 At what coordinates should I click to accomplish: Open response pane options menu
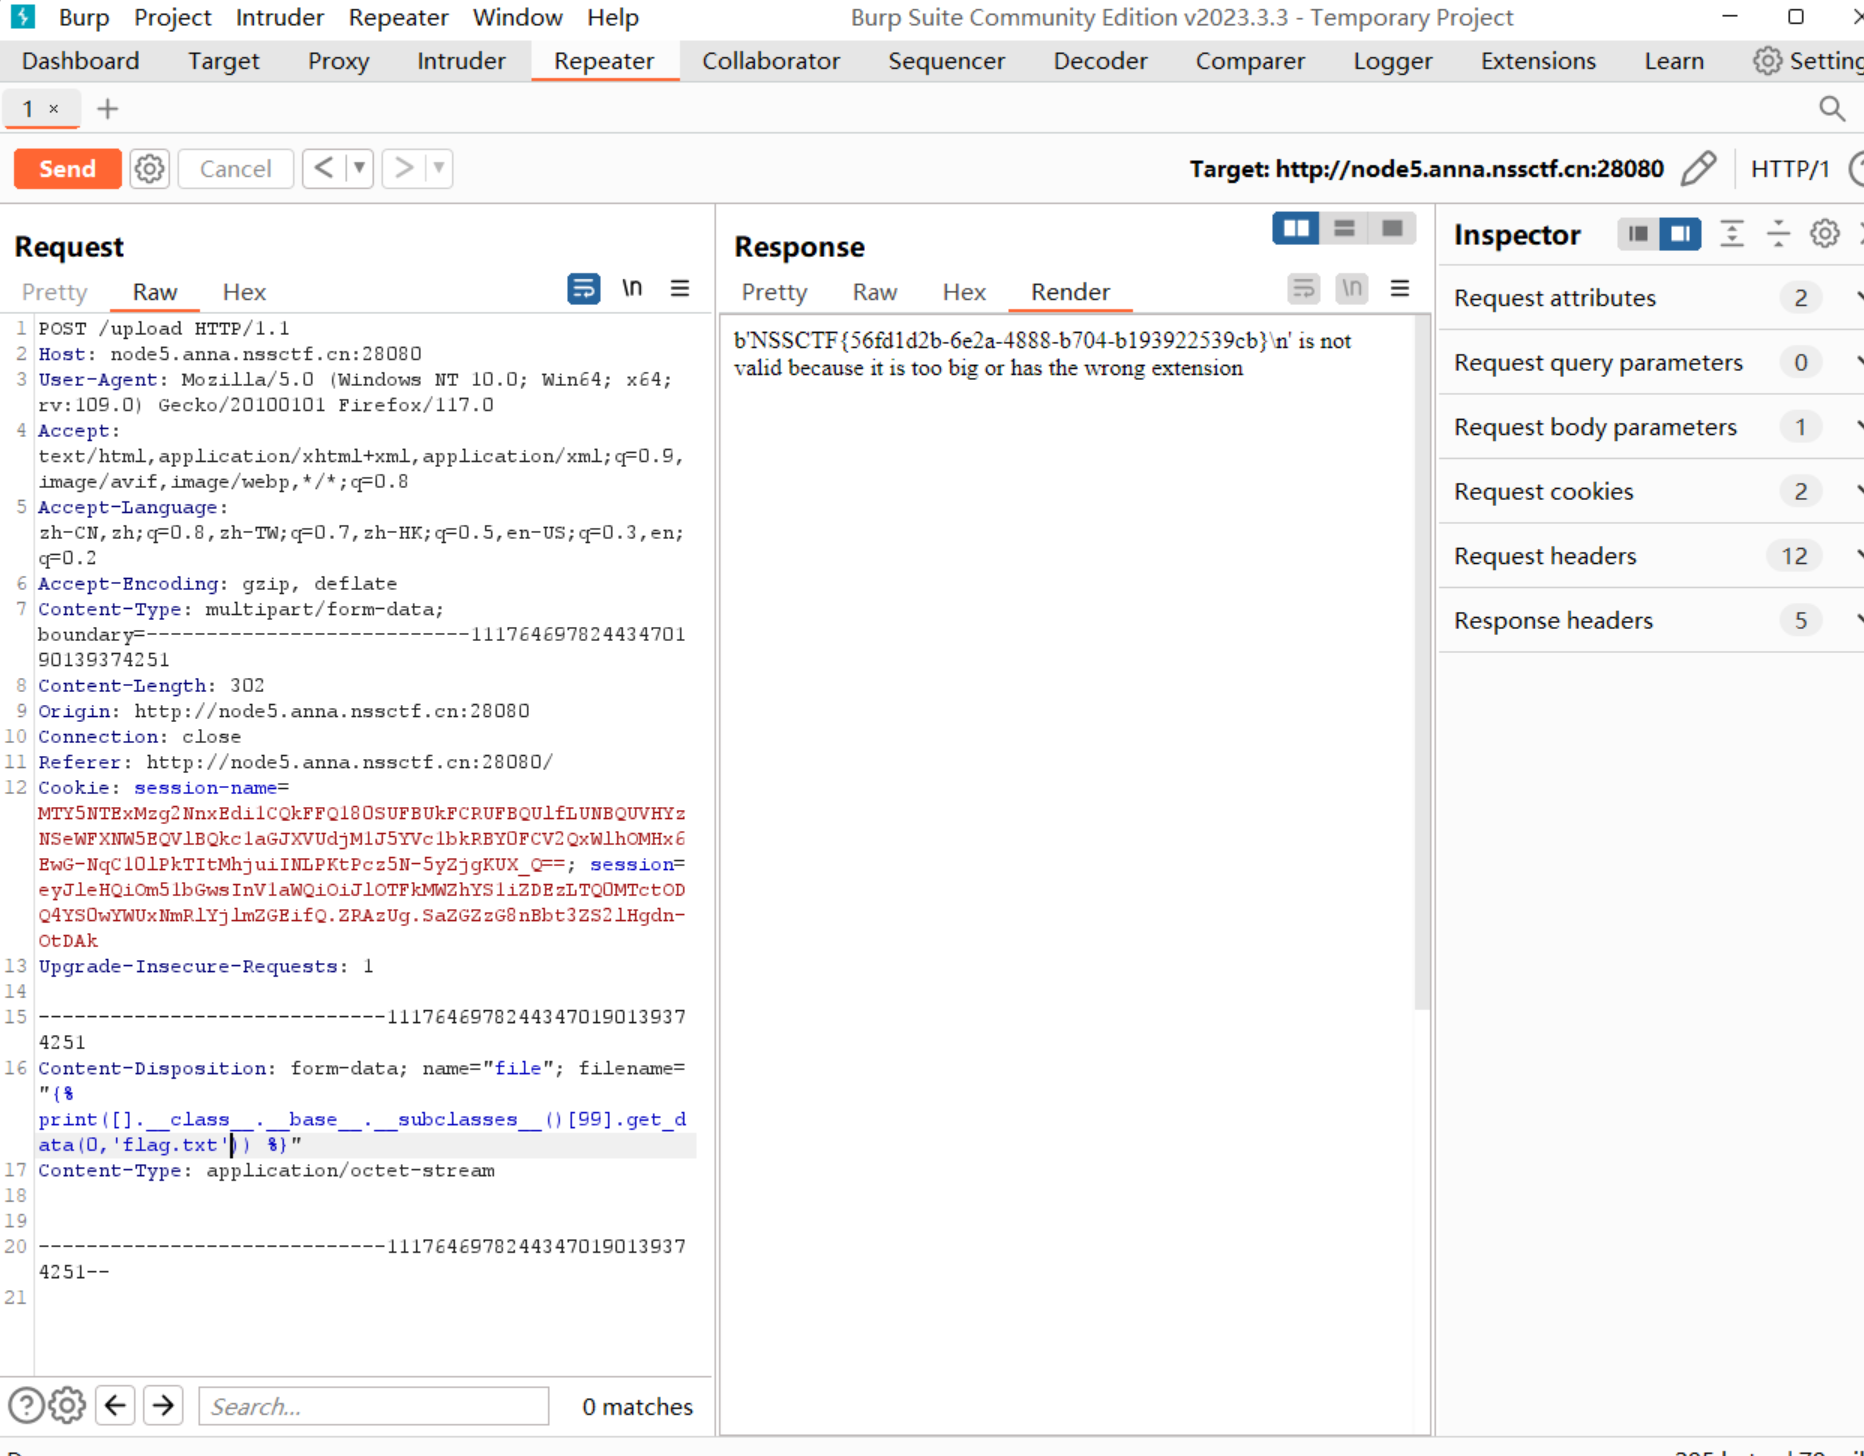click(1400, 289)
